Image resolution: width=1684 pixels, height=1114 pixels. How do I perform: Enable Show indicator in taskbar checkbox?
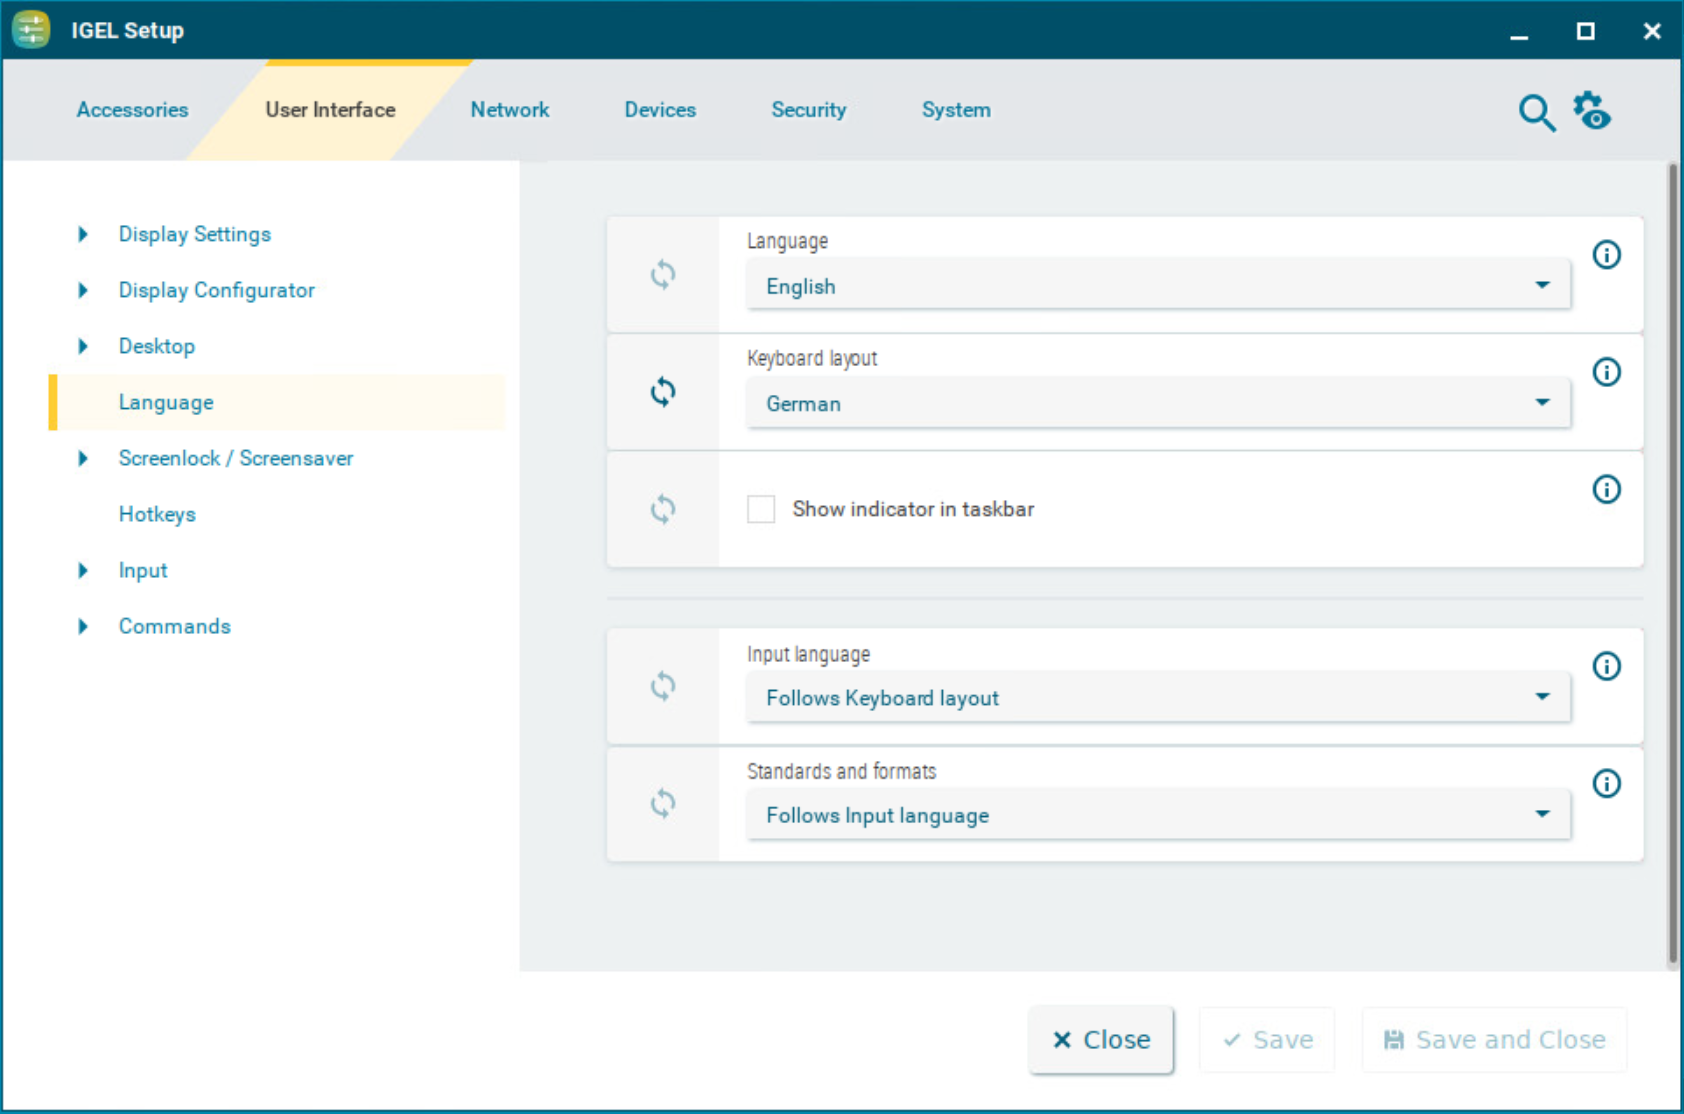coord(761,509)
